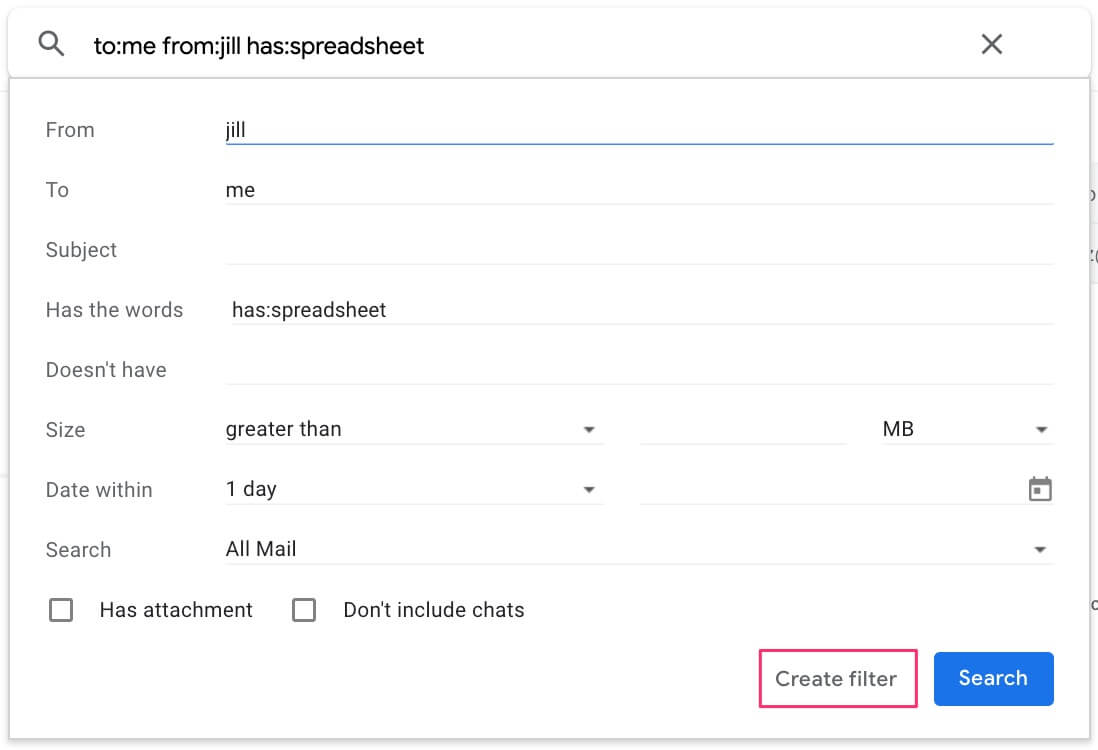Open the MB size unit dropdown

tap(967, 429)
